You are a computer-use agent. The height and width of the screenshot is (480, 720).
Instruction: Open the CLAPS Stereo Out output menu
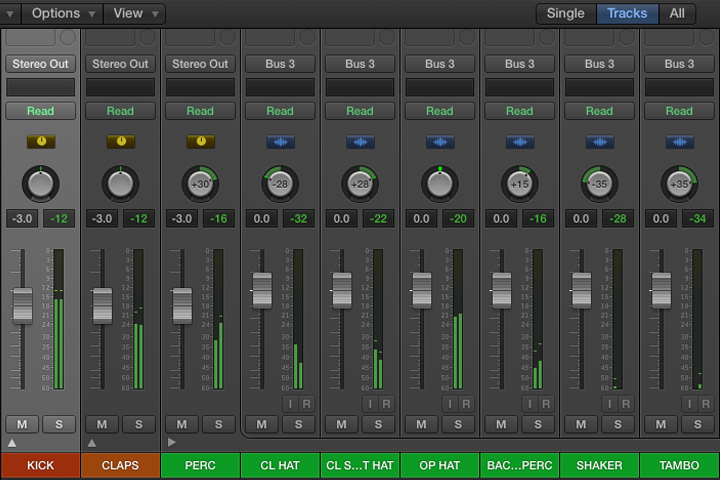point(120,64)
